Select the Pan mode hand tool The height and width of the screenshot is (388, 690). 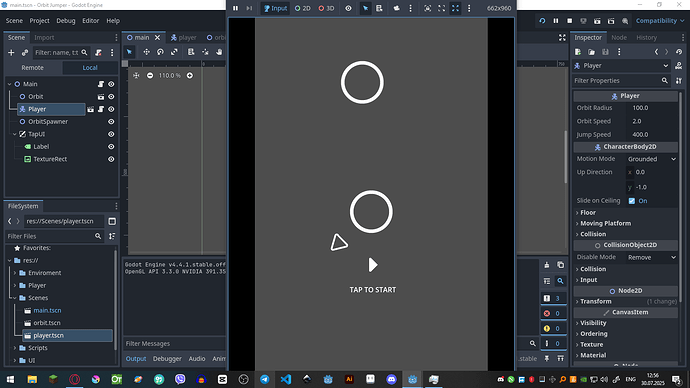pyautogui.click(x=219, y=52)
